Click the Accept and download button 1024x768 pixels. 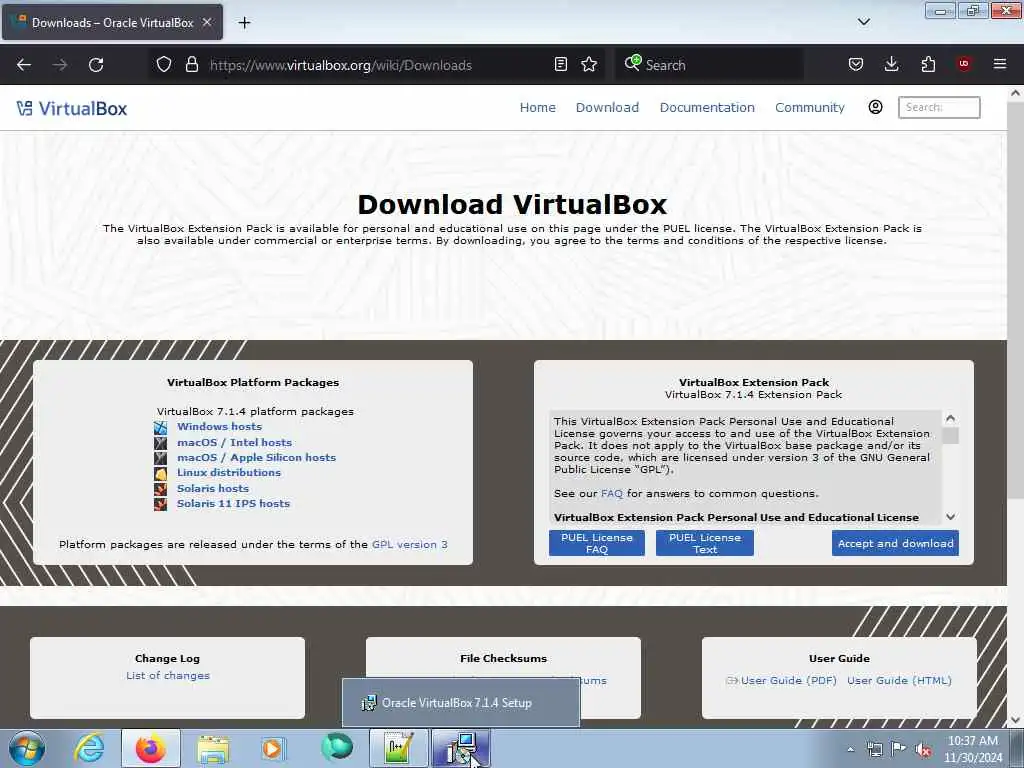(x=895, y=543)
